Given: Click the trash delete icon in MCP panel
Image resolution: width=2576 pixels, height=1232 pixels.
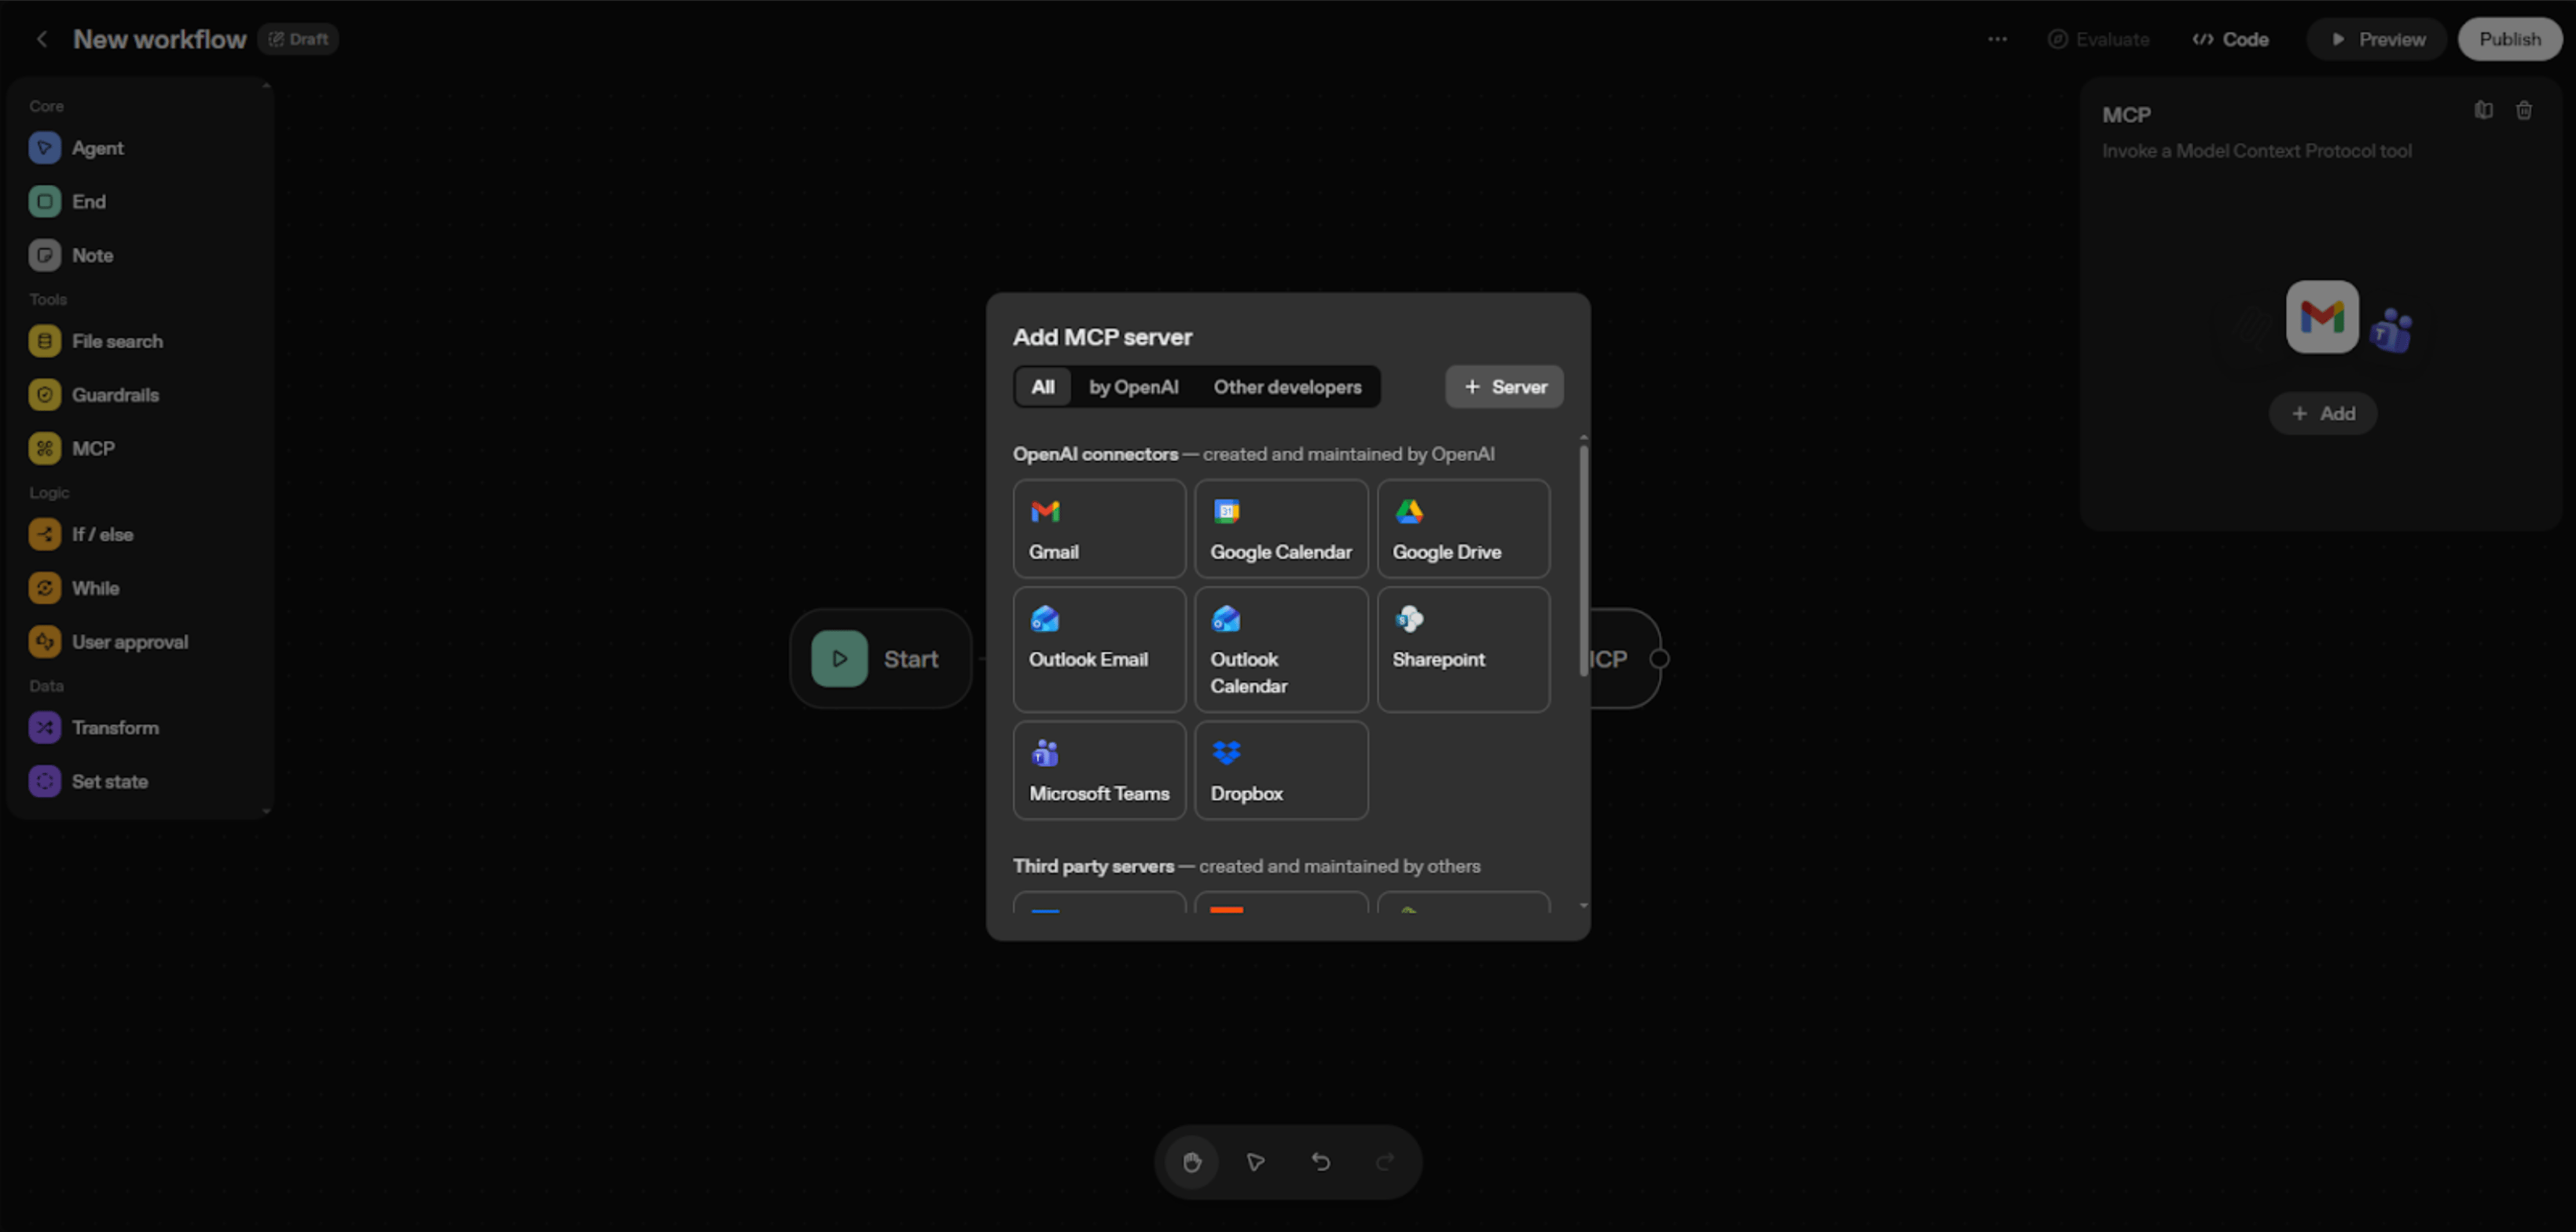Looking at the screenshot, I should (2524, 110).
